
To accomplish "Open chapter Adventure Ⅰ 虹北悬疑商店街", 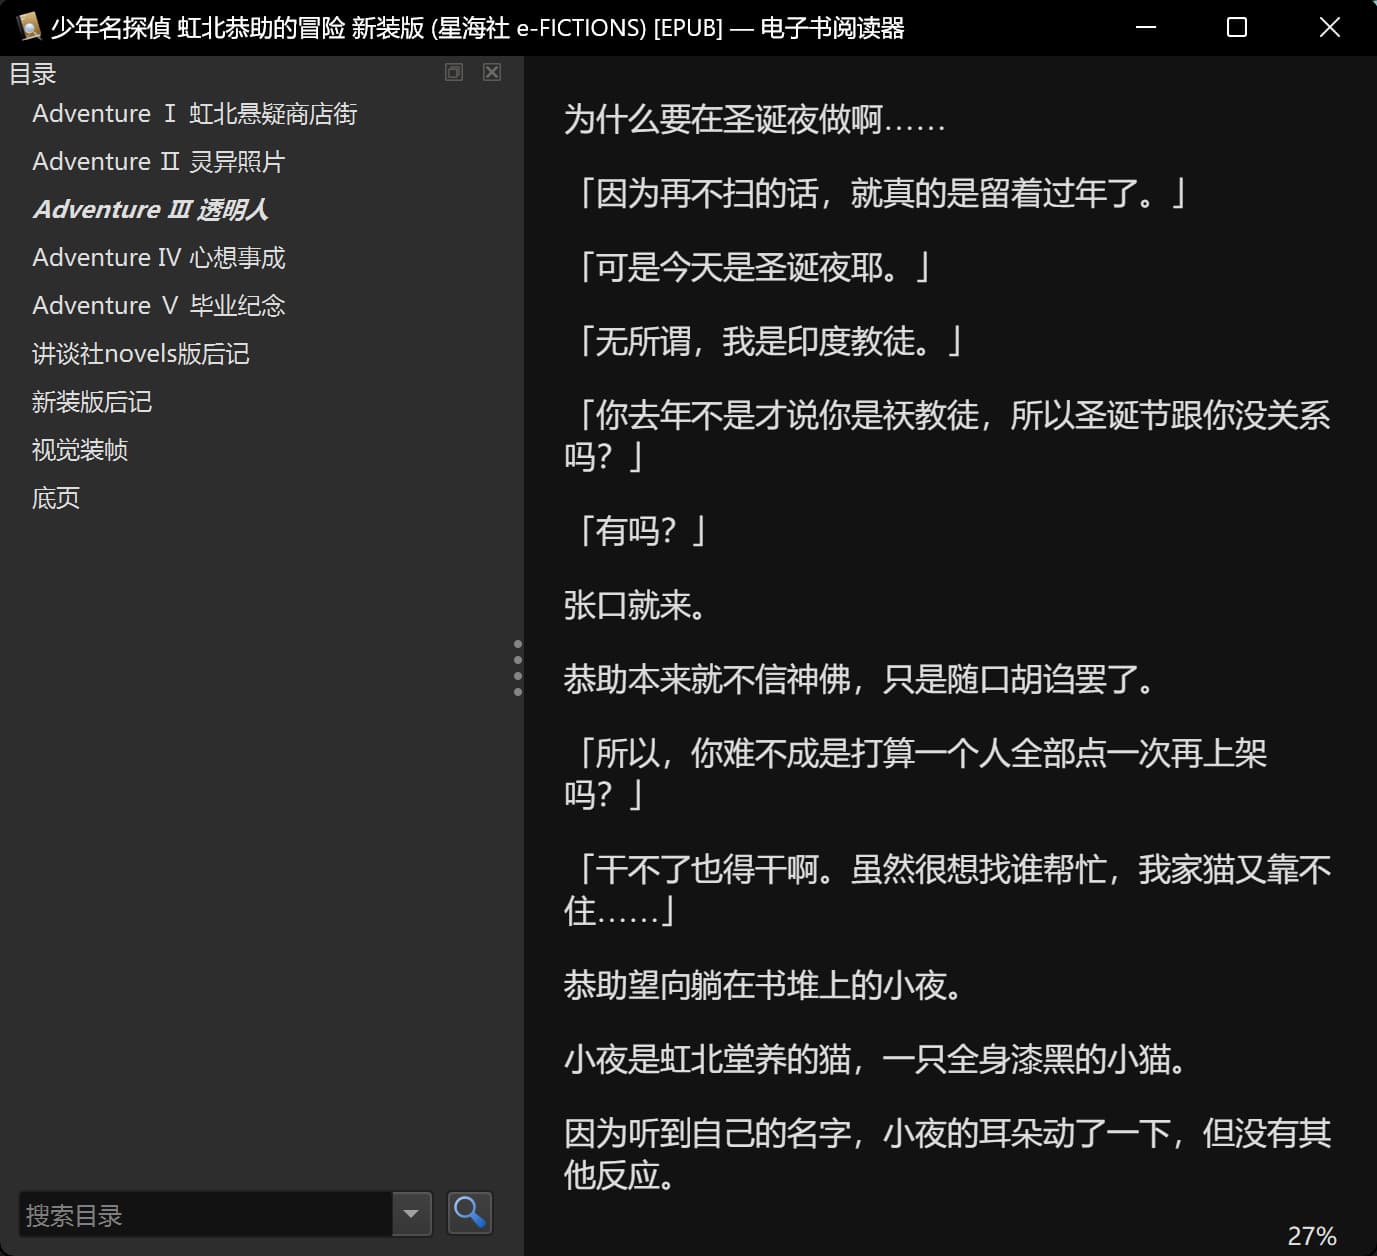I will pyautogui.click(x=195, y=114).
